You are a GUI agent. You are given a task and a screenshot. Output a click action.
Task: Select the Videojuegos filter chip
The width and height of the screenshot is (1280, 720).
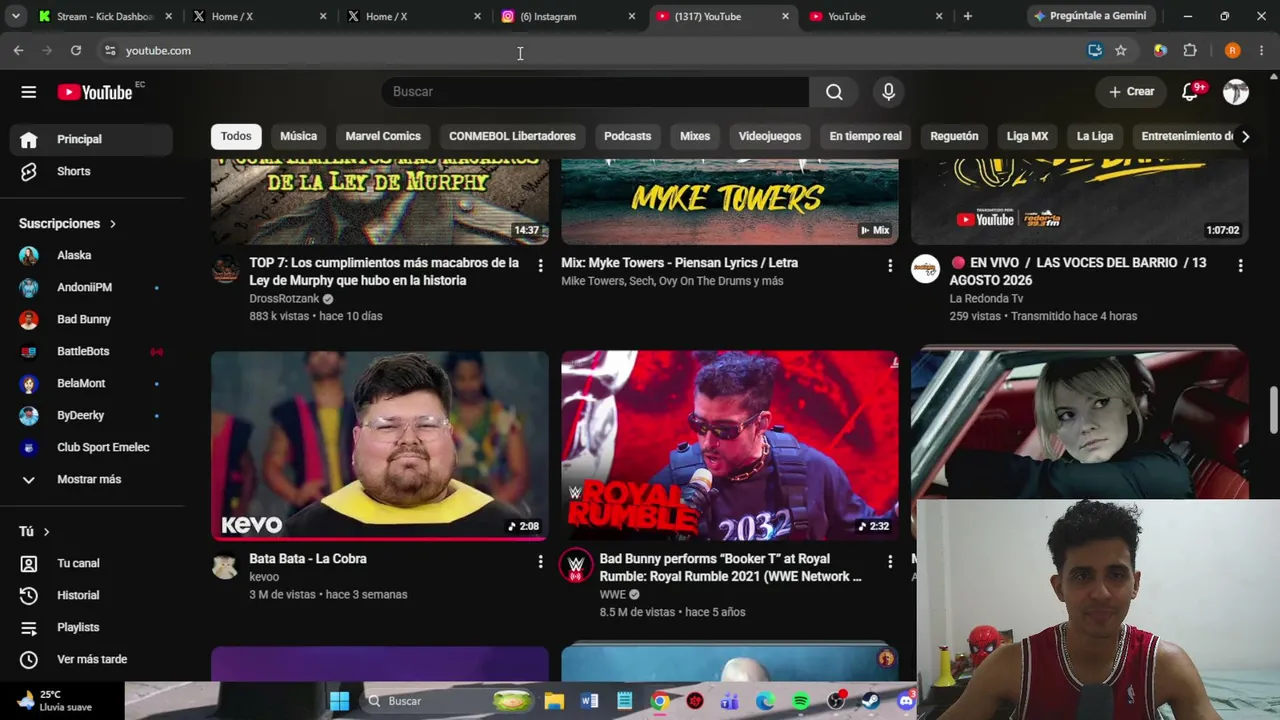tap(770, 136)
